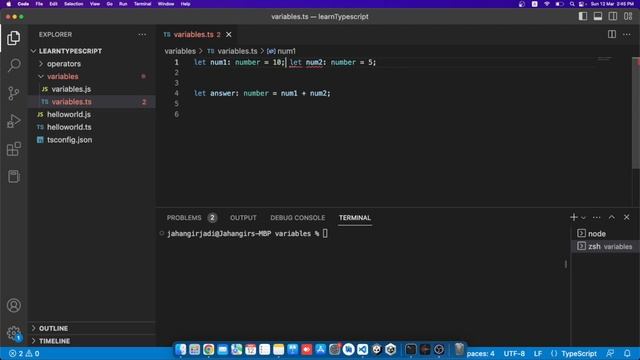Viewport: 640px width, 360px height.
Task: Select variables.ts in the explorer
Action: (x=92, y=102)
